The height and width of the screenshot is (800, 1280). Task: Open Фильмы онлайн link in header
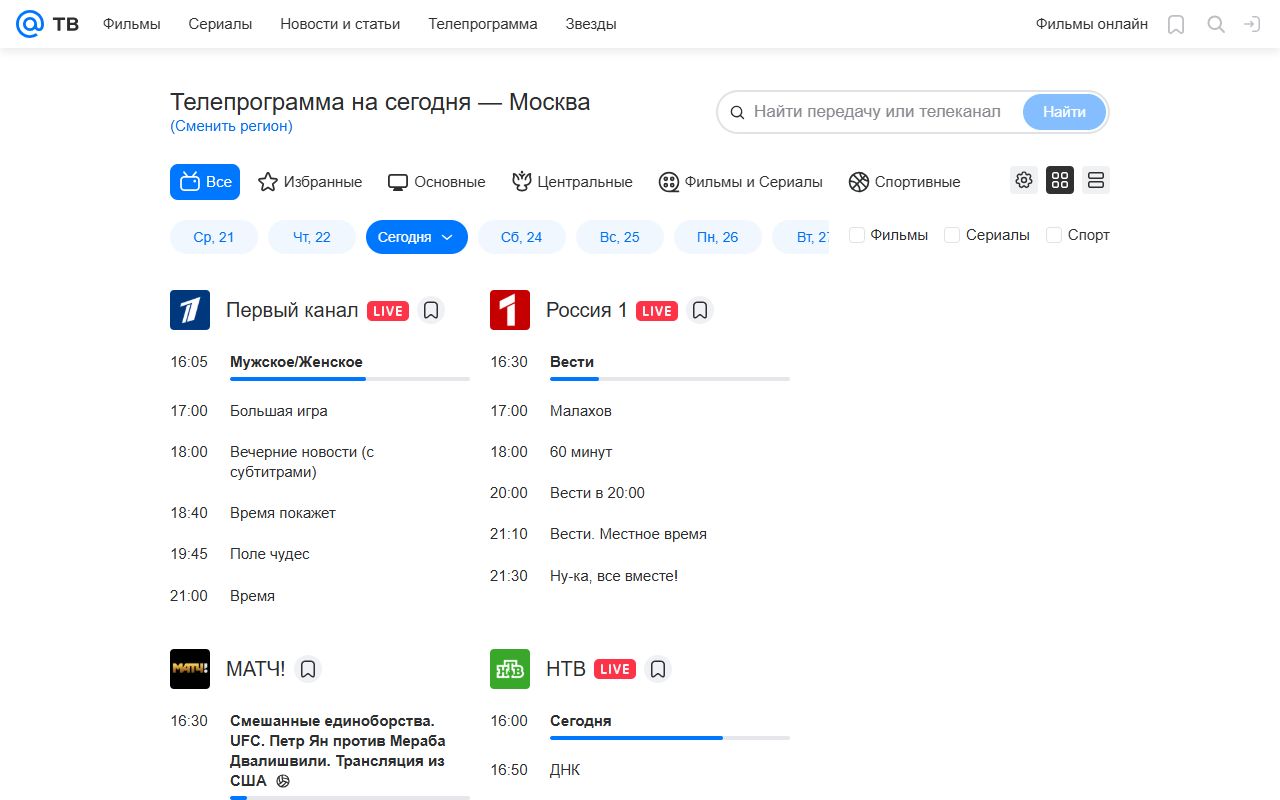[x=1092, y=24]
